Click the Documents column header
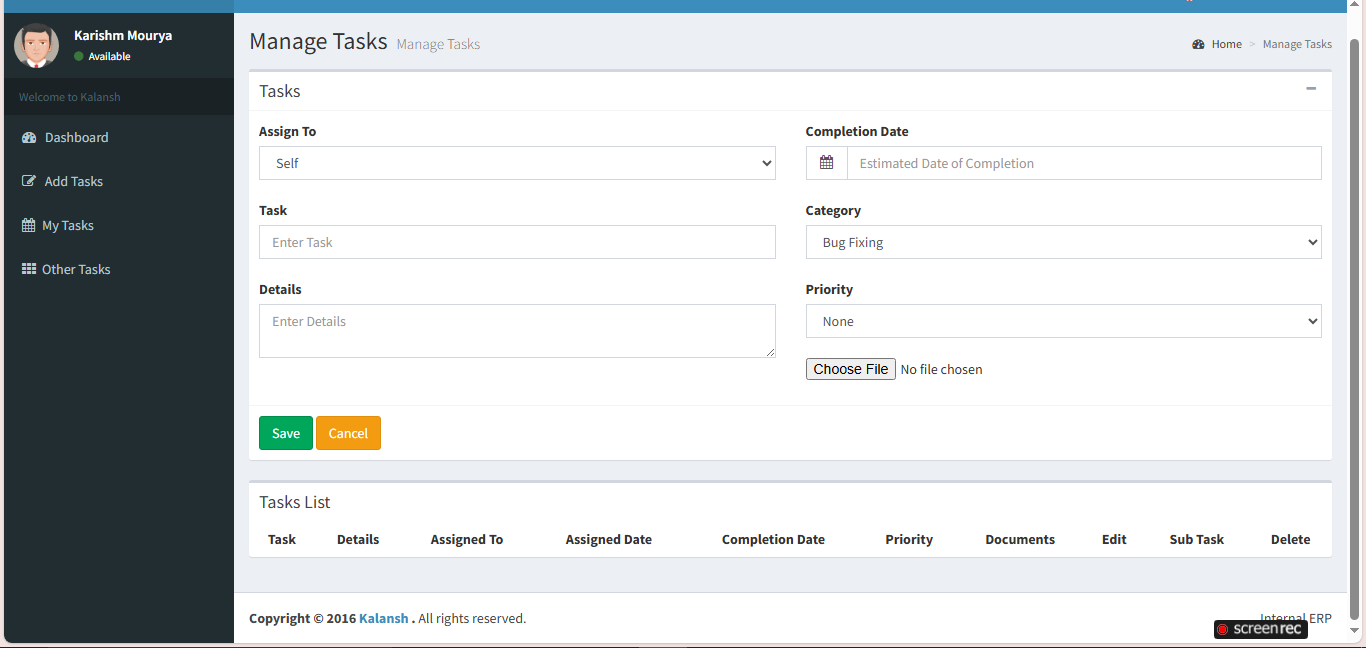 (1020, 539)
